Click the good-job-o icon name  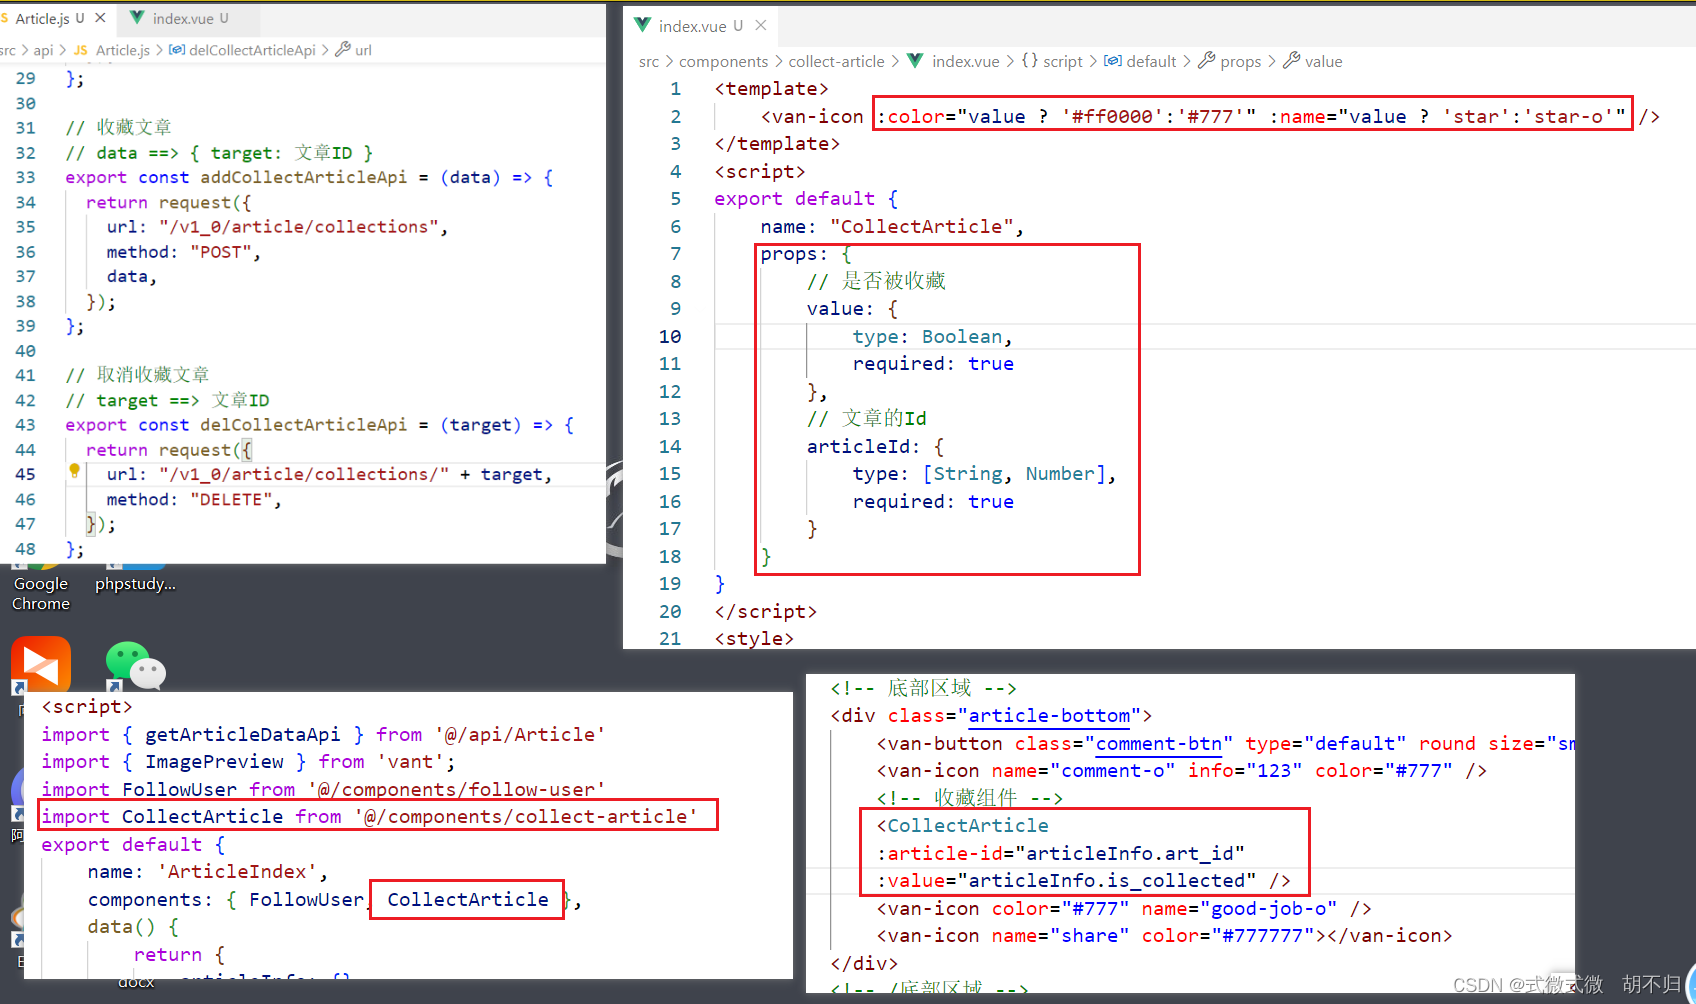(x=1269, y=909)
